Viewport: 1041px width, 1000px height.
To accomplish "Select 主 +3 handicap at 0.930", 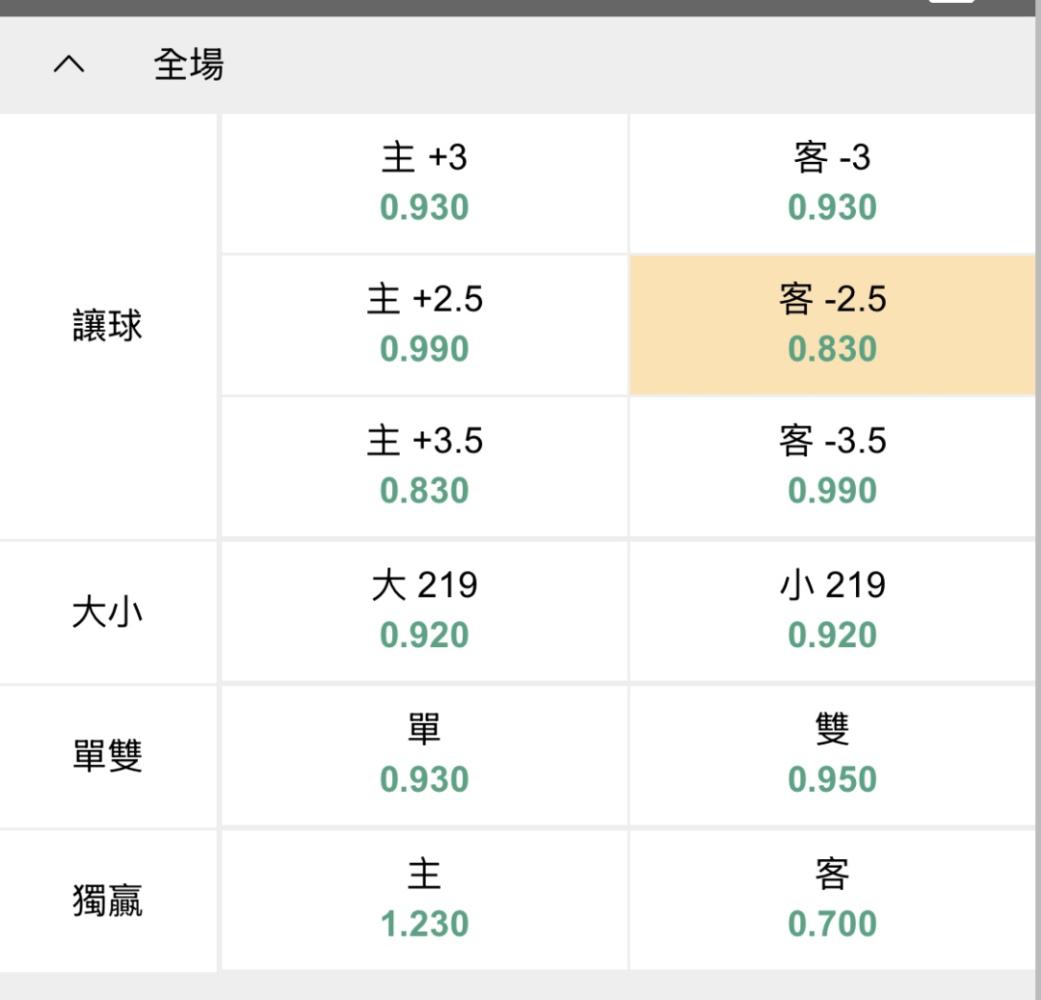I will pos(424,182).
